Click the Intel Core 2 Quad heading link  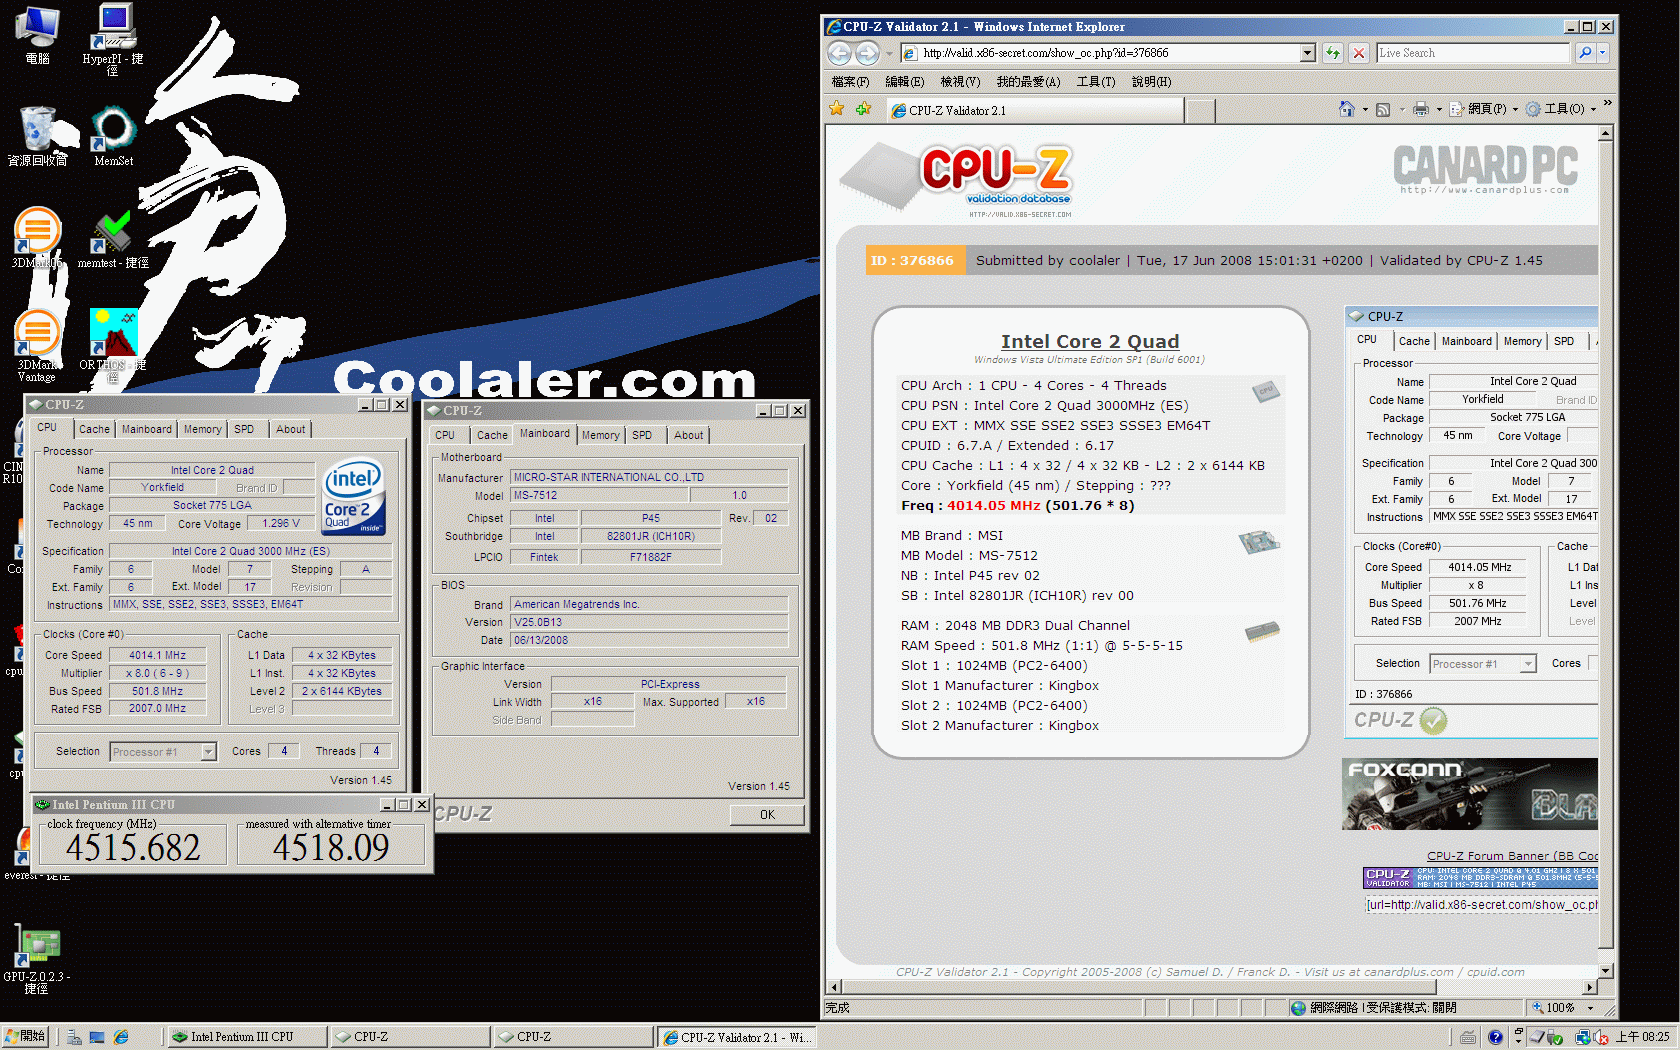click(x=1090, y=341)
